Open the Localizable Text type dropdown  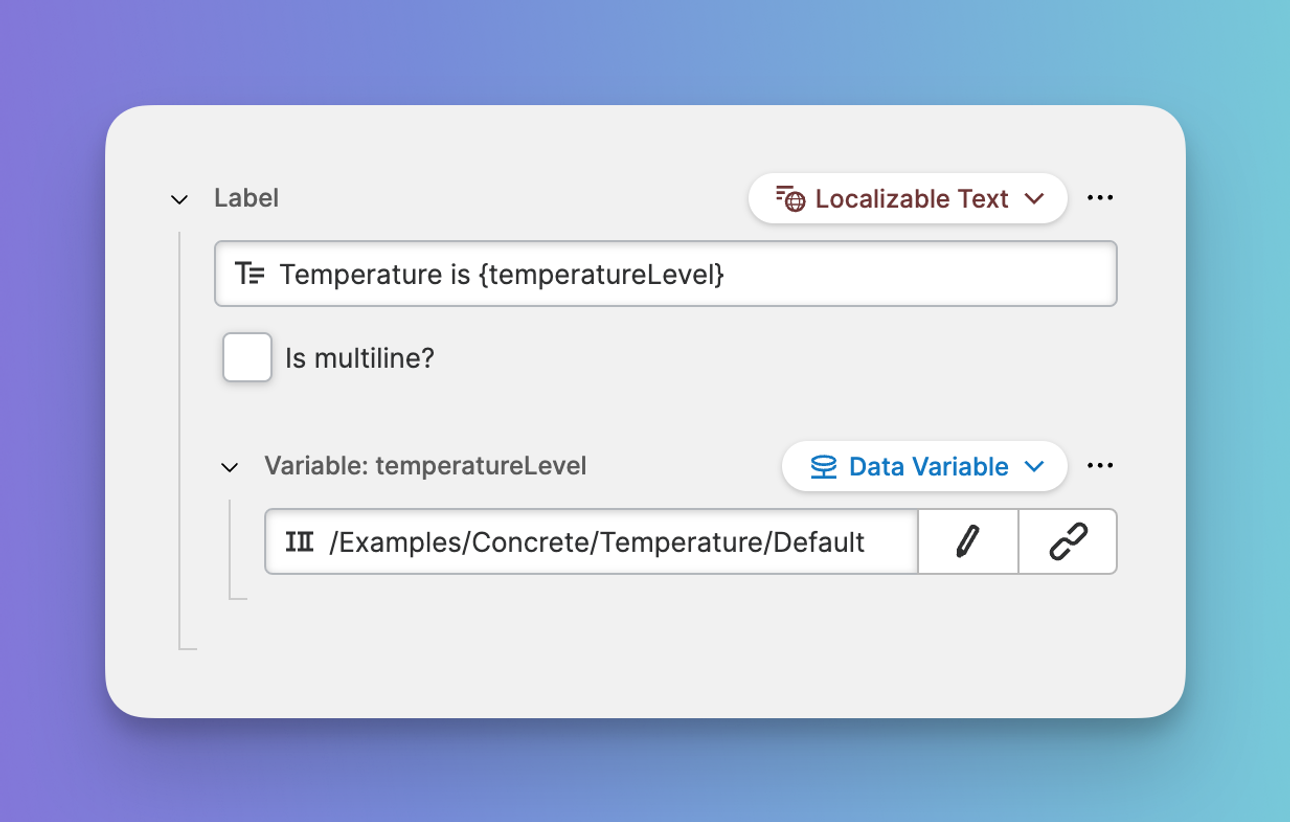910,199
